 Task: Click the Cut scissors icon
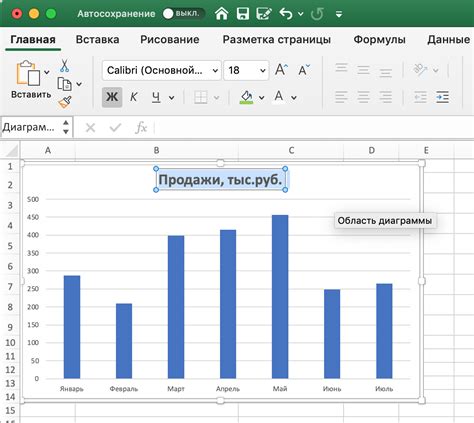[64, 66]
